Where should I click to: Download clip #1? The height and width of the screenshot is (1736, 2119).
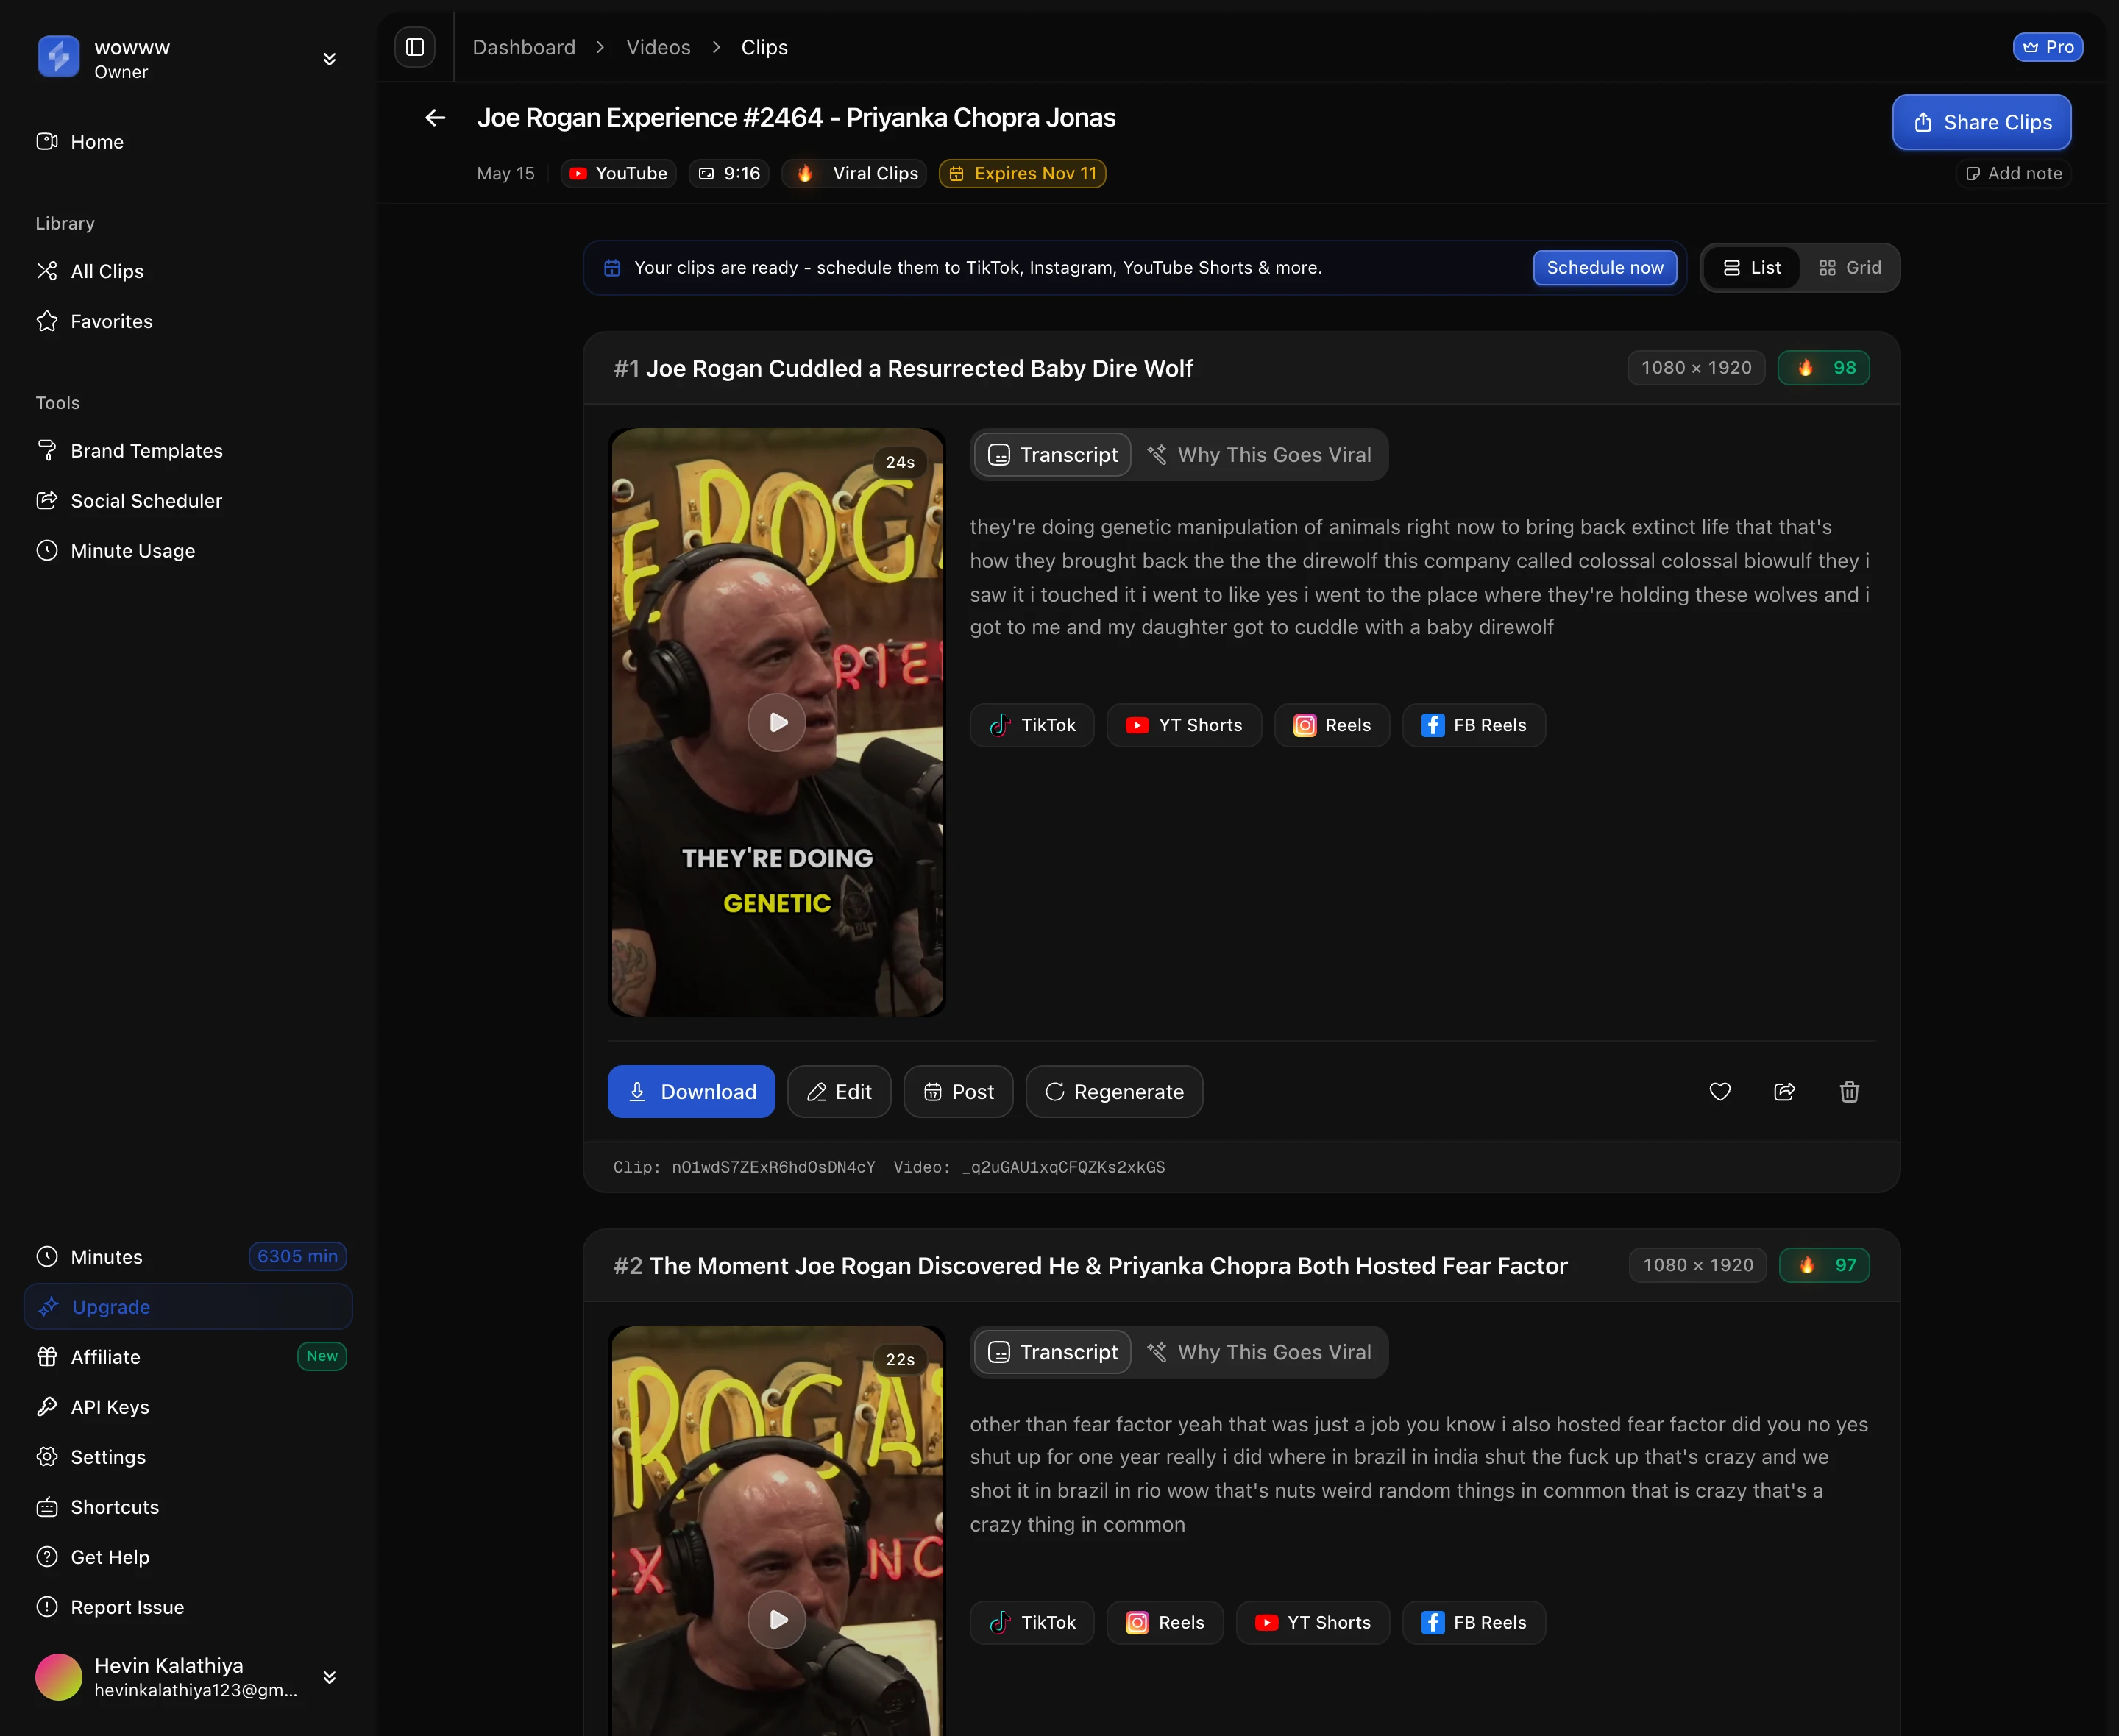coord(691,1091)
